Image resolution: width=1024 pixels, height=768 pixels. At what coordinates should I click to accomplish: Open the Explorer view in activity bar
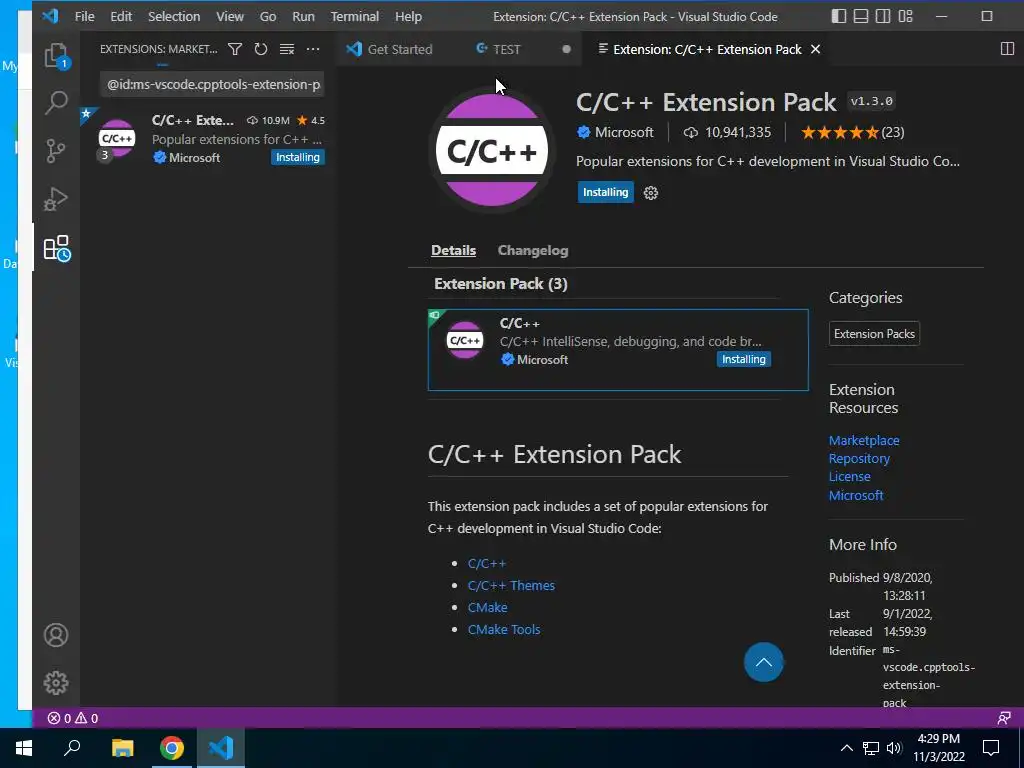click(56, 56)
